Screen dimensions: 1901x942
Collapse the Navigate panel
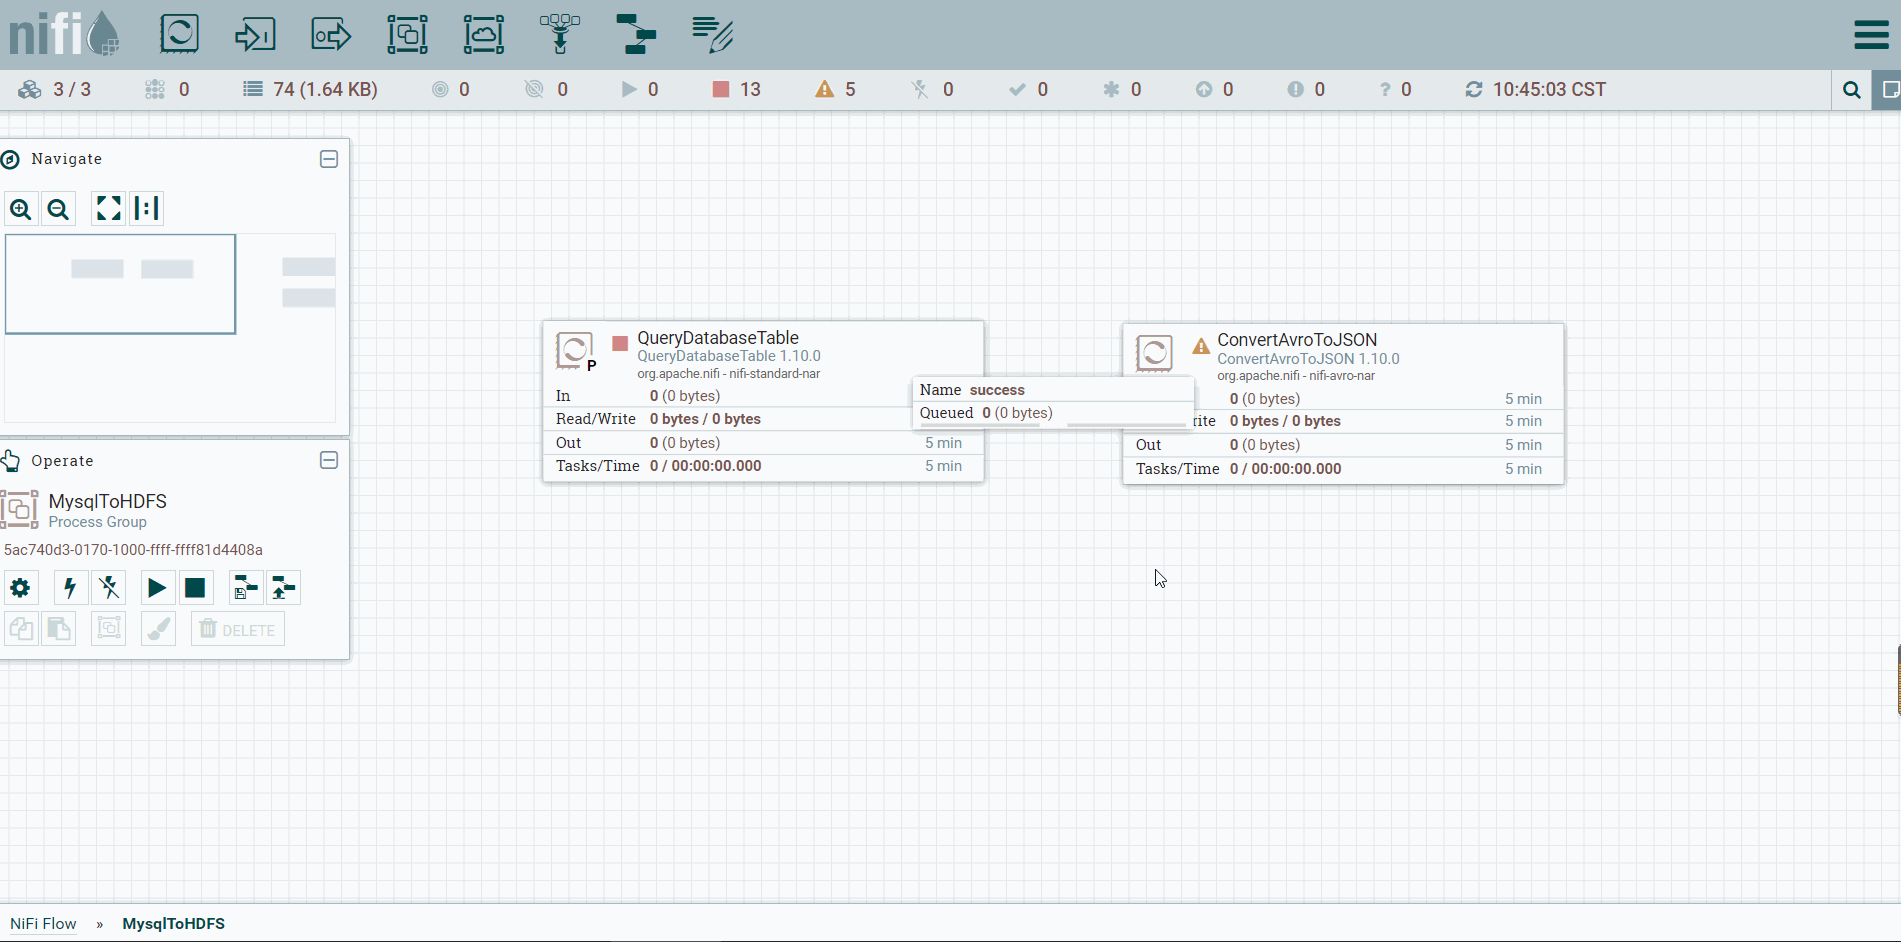pyautogui.click(x=329, y=159)
